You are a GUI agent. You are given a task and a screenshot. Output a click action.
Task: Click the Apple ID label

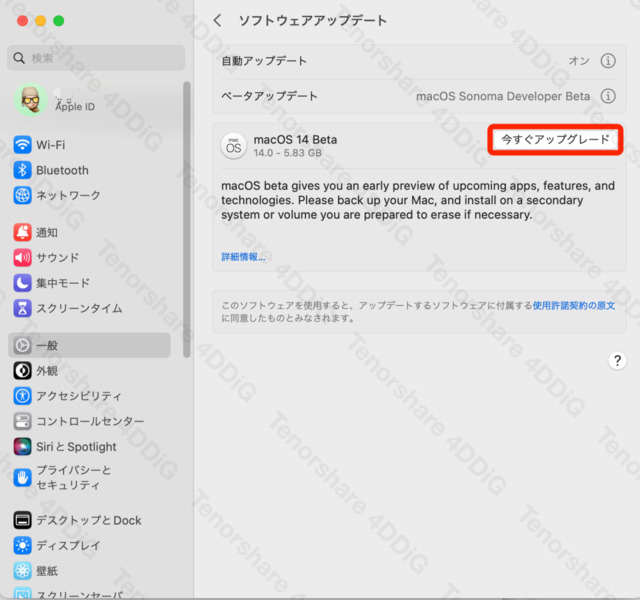click(x=75, y=107)
